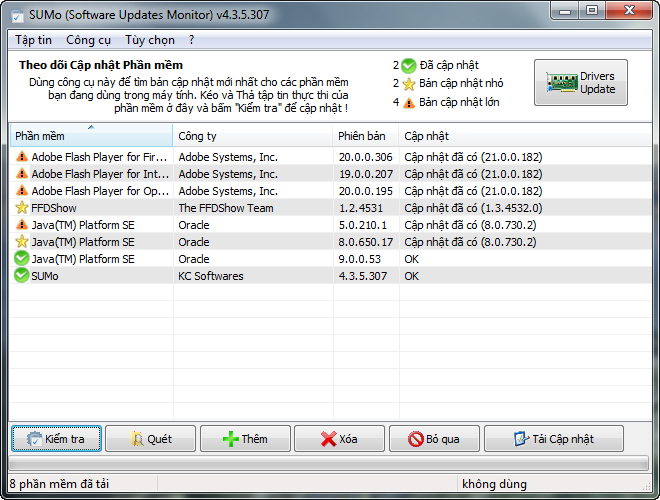Click version 20.0.0.306 cell

click(365, 157)
